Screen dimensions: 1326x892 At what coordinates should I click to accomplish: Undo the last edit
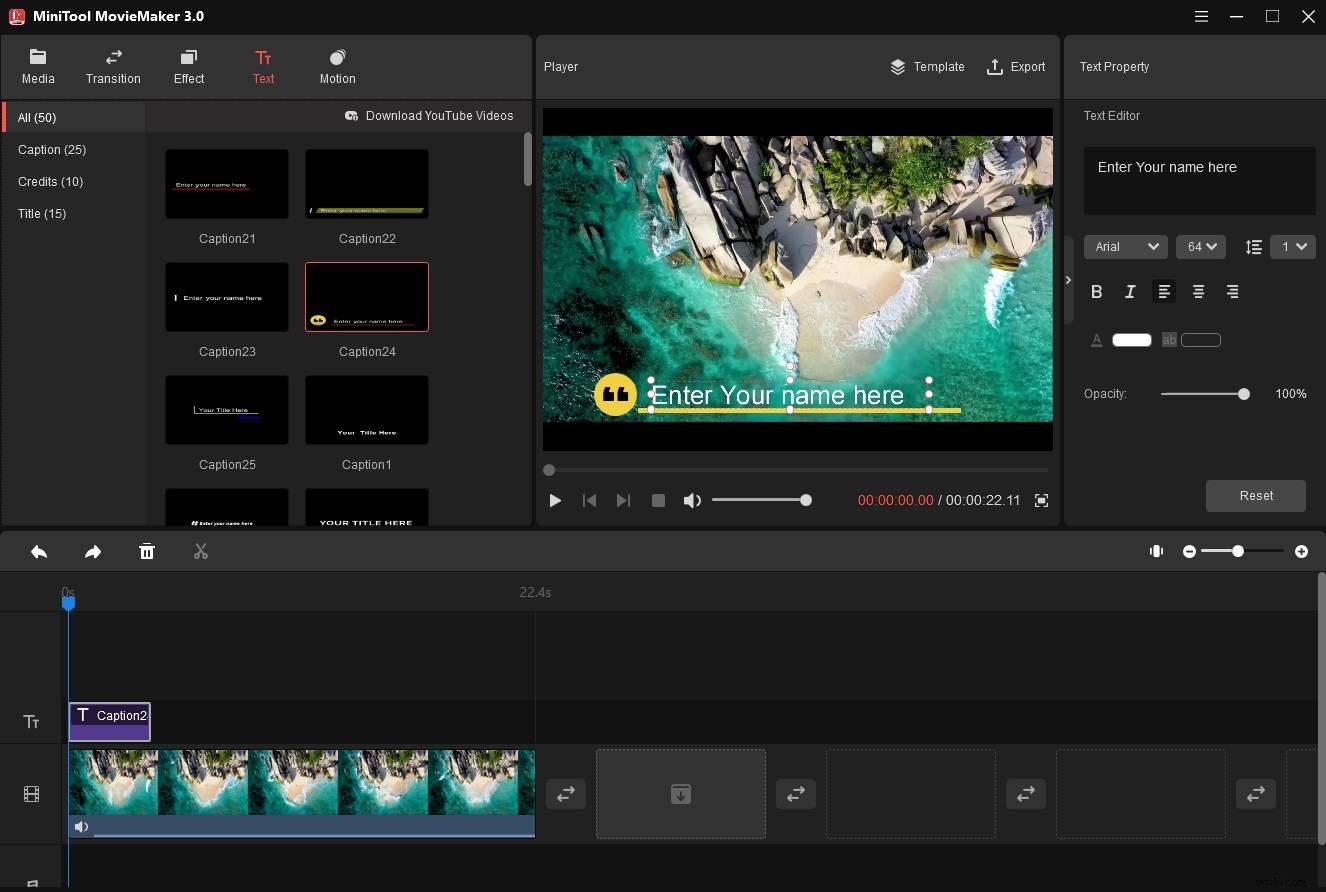click(39, 551)
